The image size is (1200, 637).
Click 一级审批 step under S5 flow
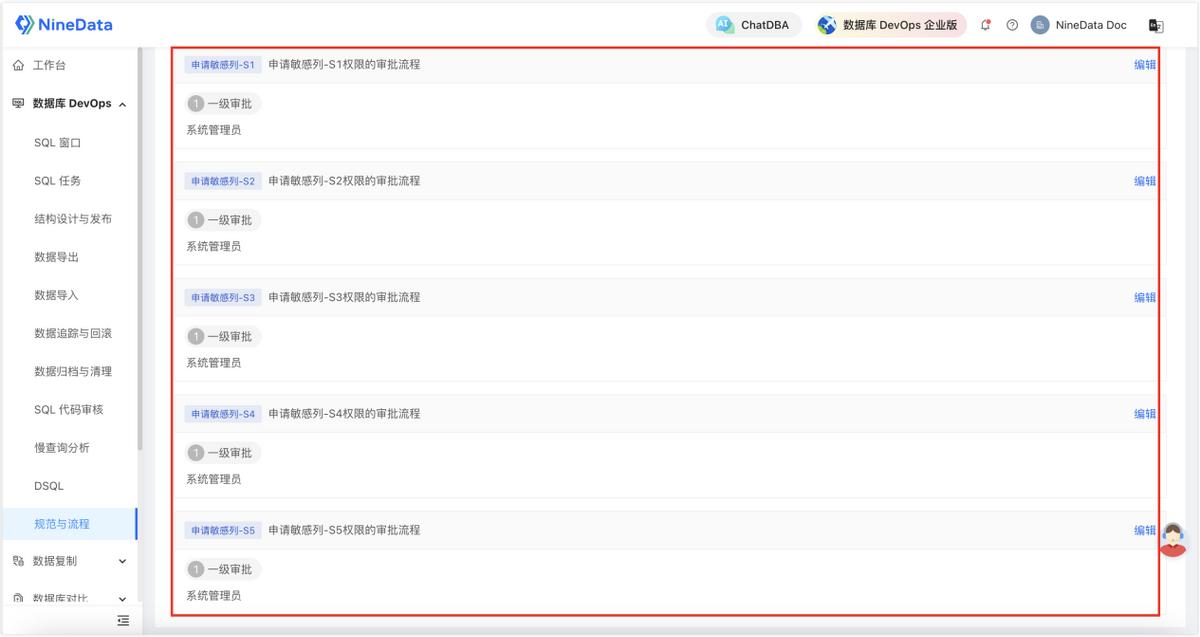pyautogui.click(x=223, y=569)
